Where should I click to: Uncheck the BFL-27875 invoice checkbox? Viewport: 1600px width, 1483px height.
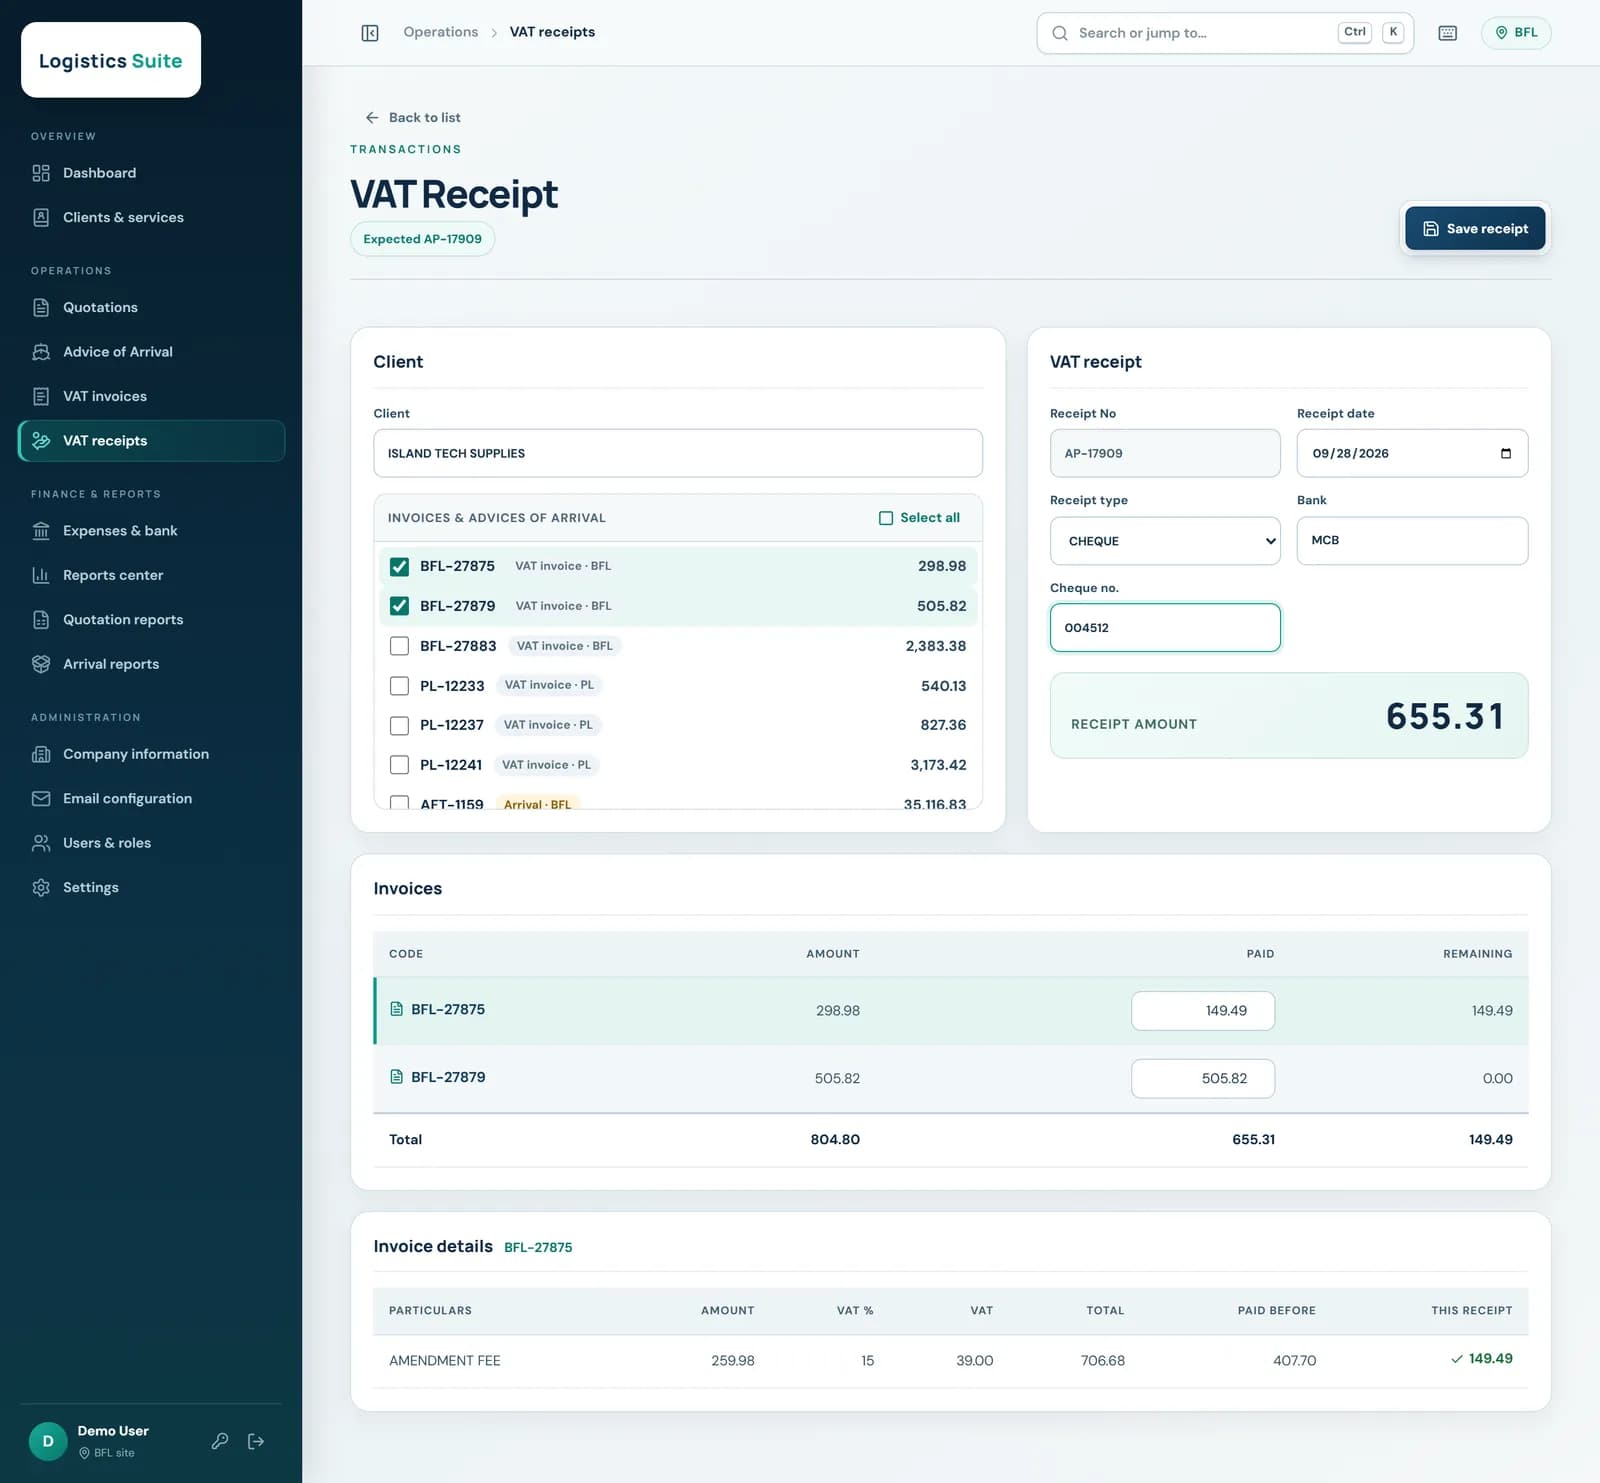pos(399,566)
